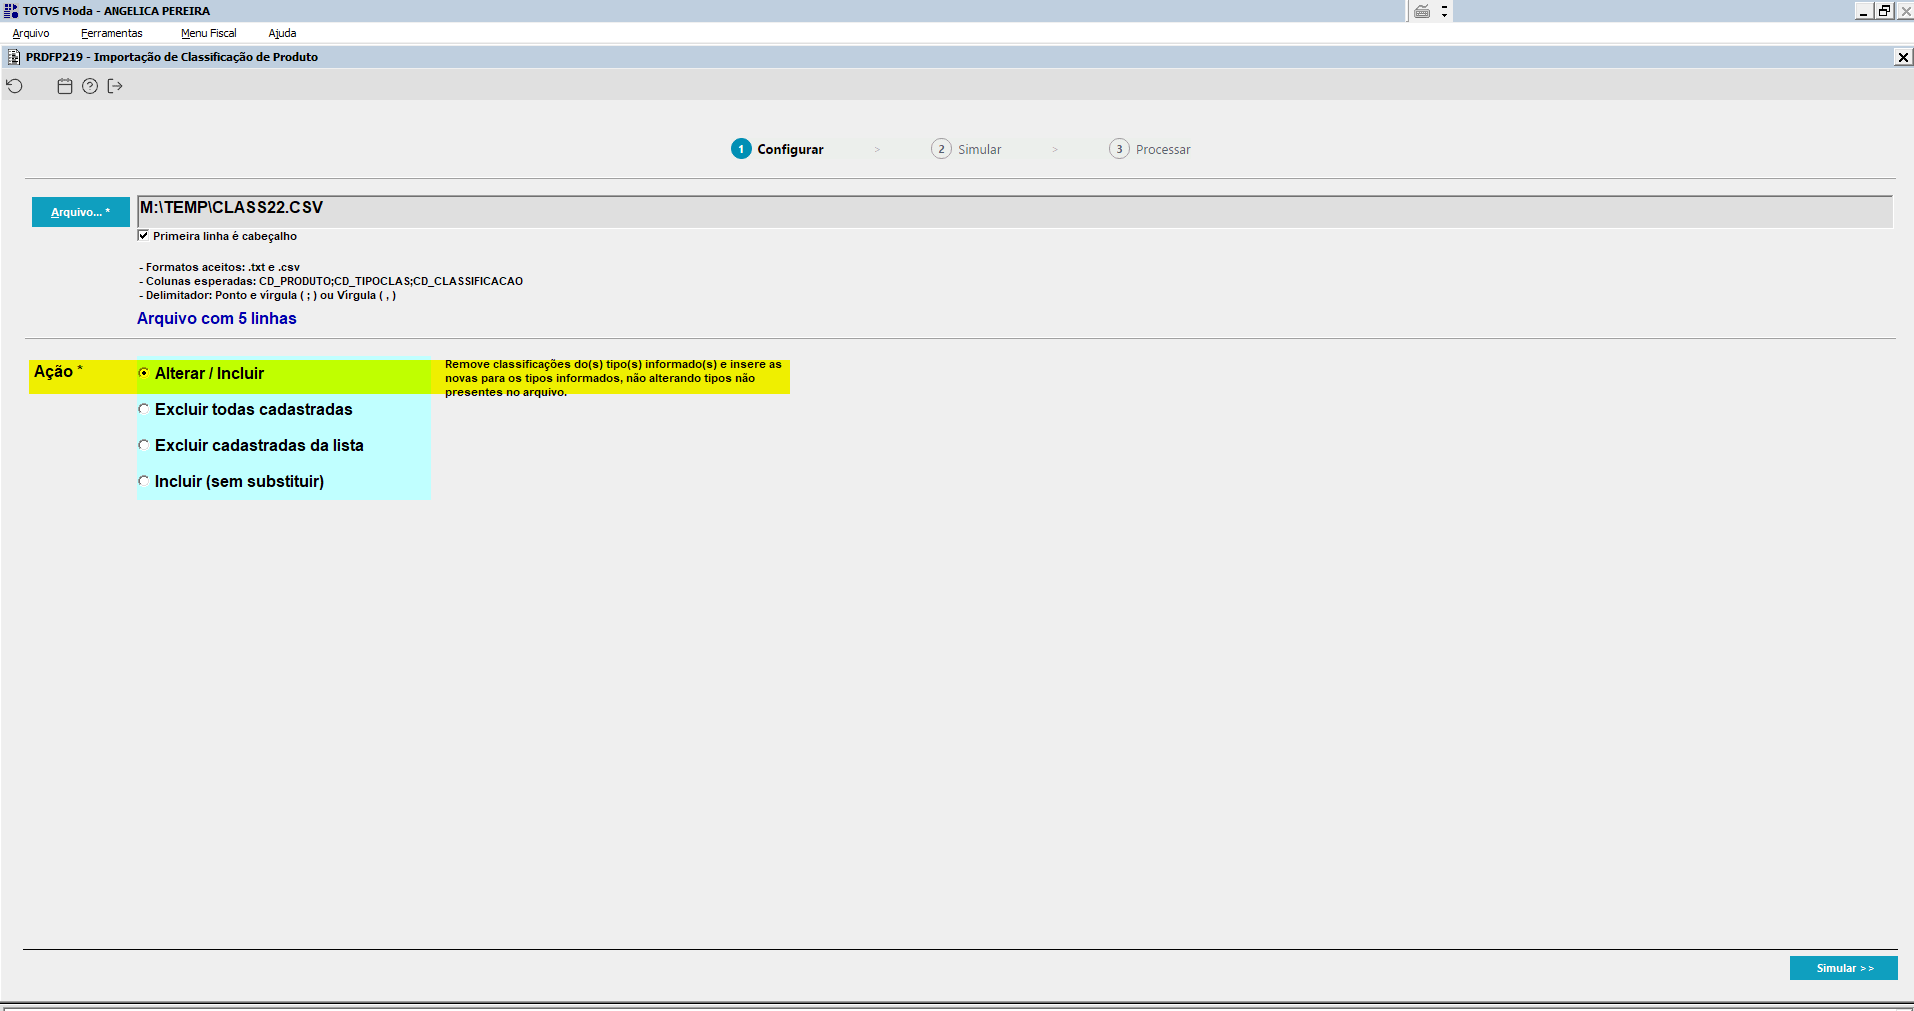Go to step 2 Simular

click(x=966, y=149)
